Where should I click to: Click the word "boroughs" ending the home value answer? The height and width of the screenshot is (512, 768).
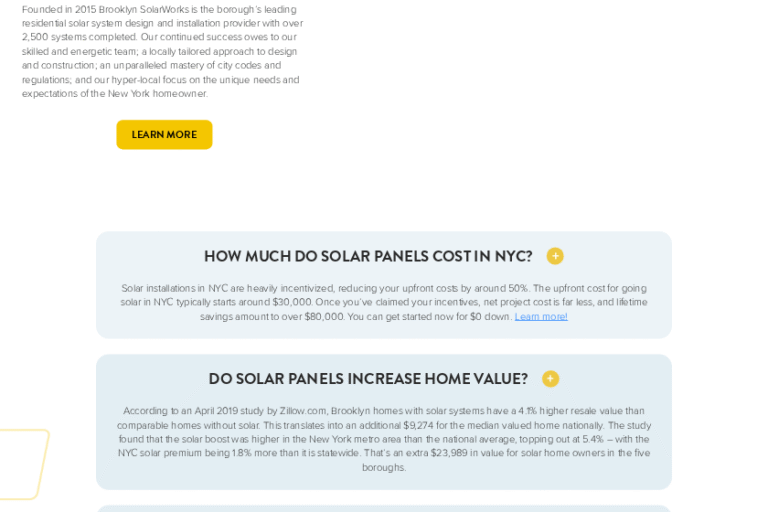384,467
